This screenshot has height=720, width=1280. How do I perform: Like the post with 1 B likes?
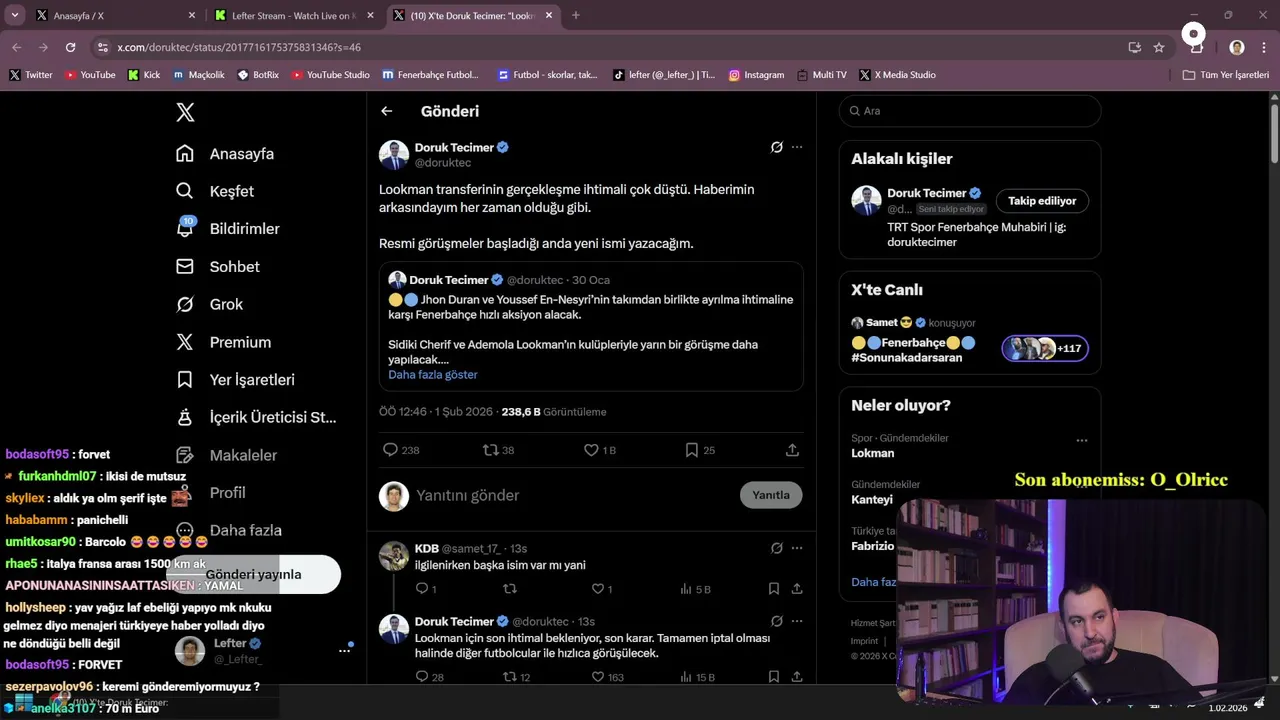click(x=600, y=450)
